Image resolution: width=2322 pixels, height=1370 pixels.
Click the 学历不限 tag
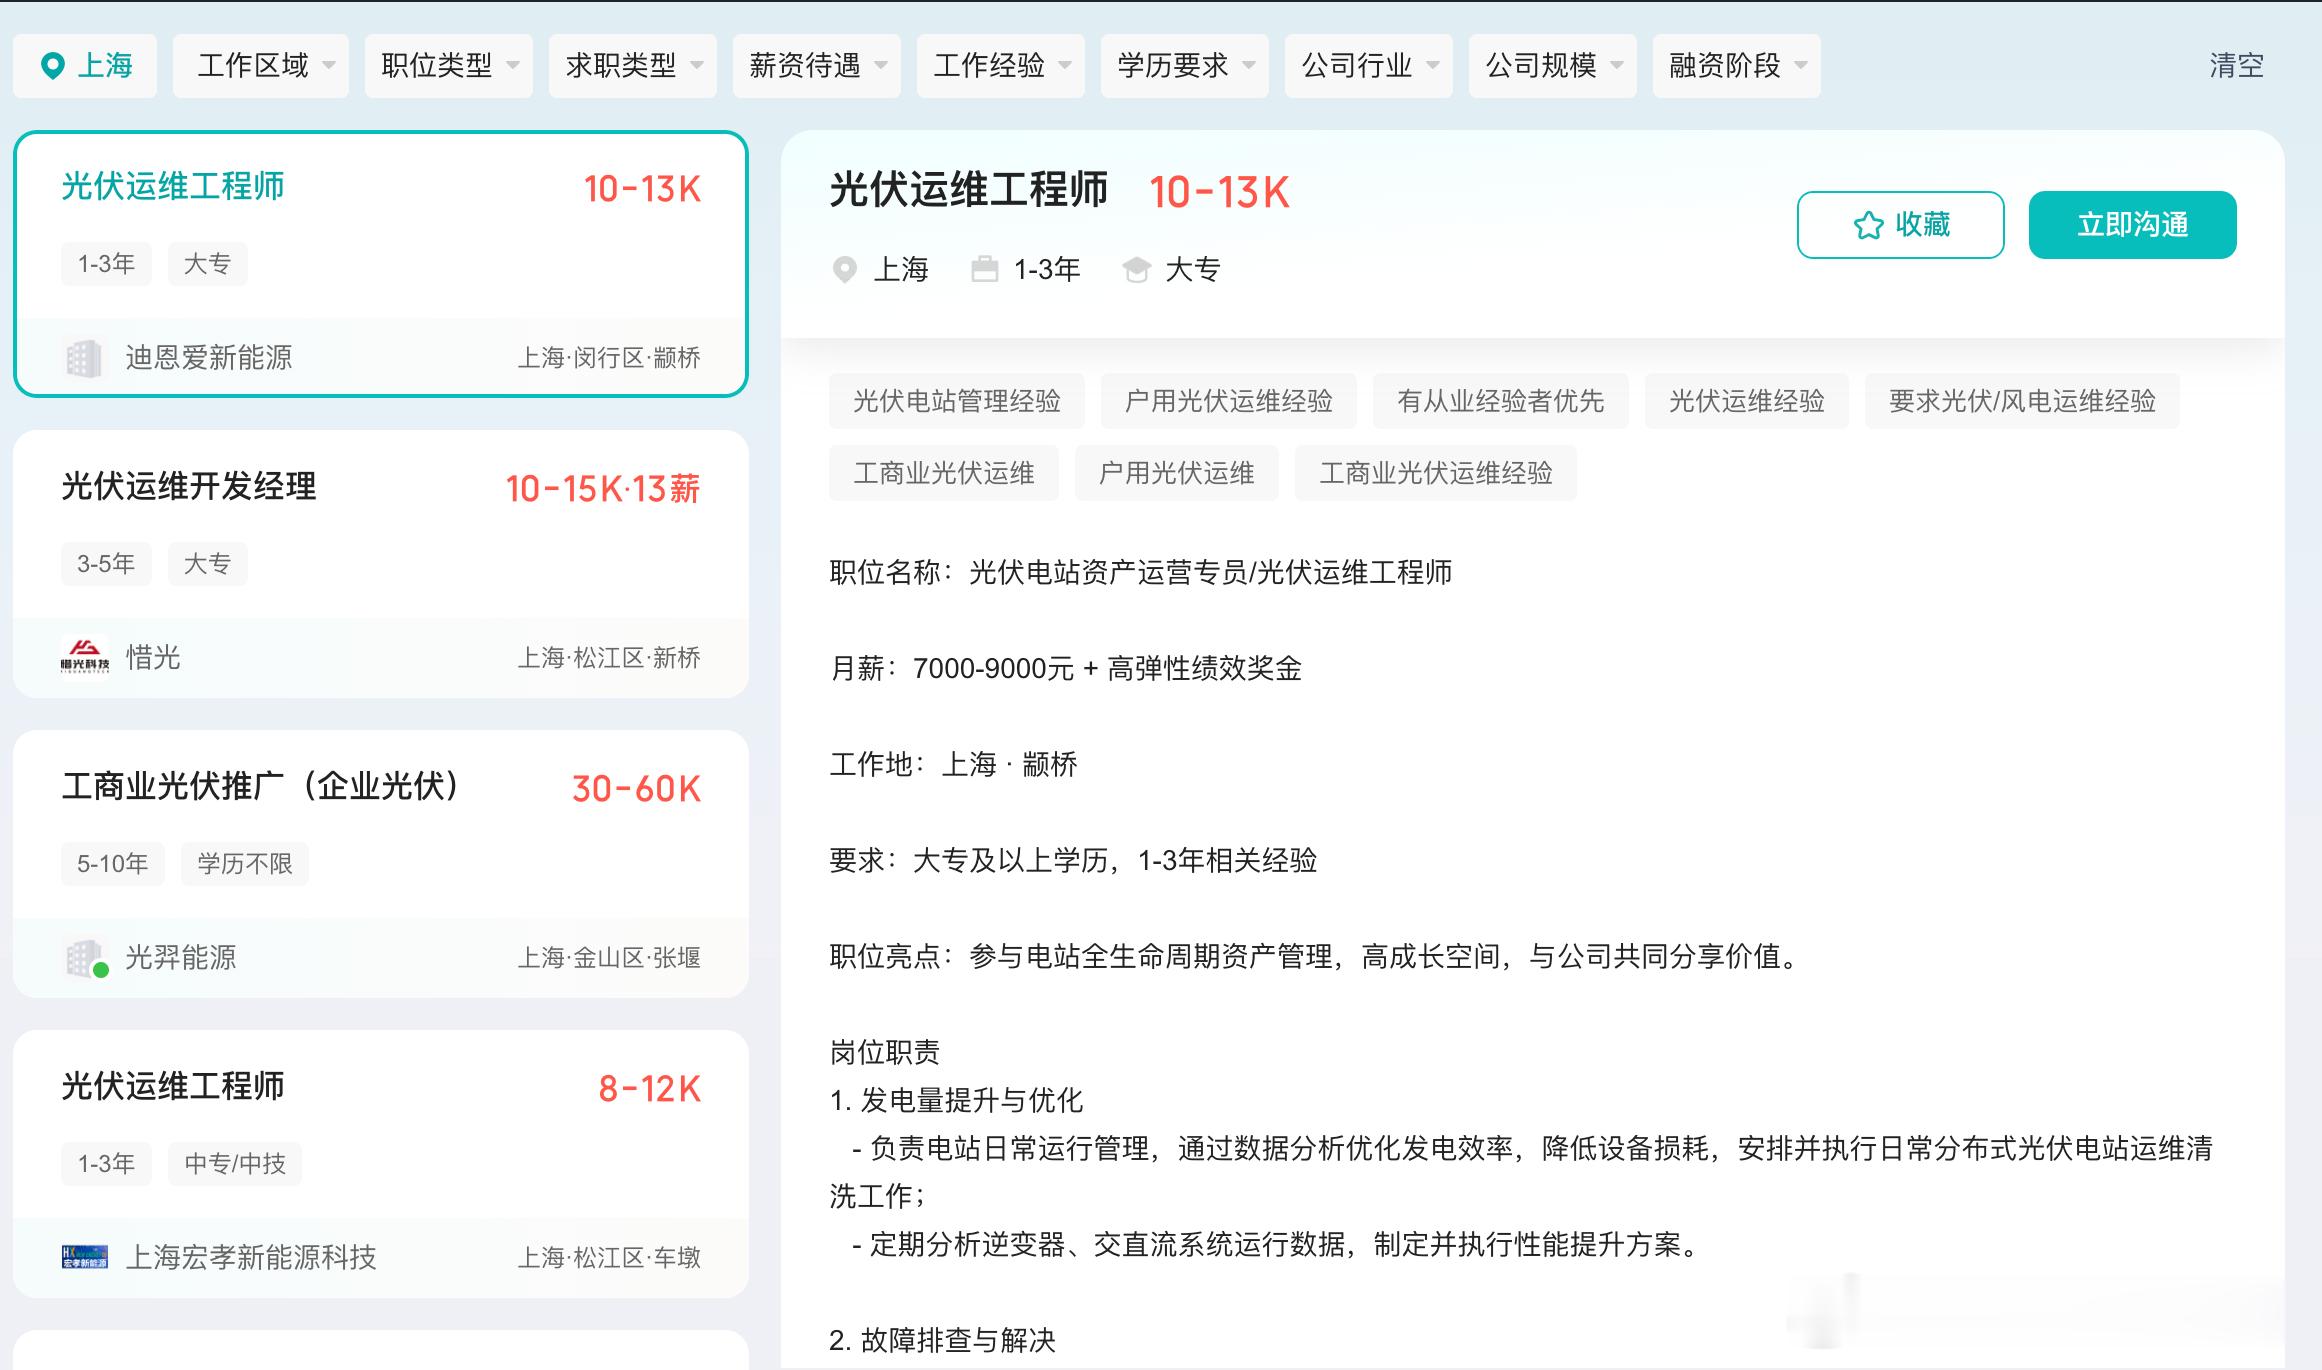[x=245, y=864]
